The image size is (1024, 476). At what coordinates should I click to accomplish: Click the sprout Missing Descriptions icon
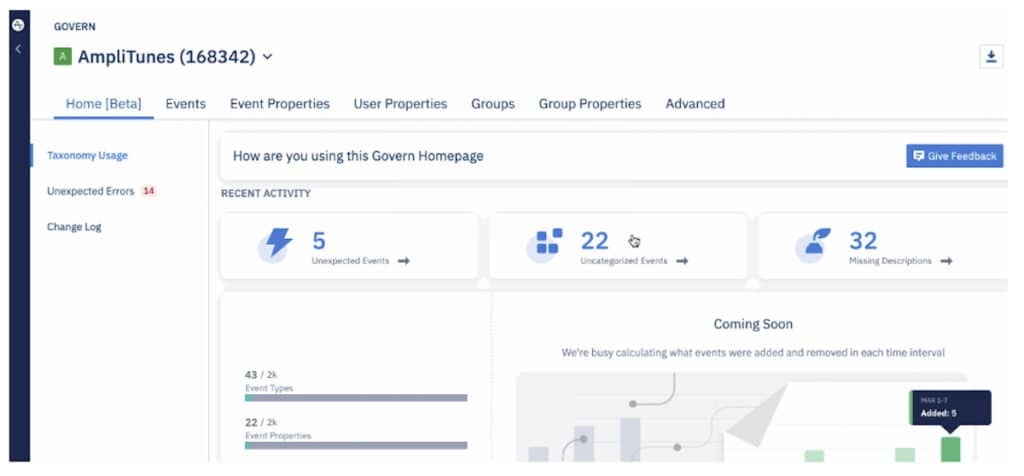(x=813, y=245)
